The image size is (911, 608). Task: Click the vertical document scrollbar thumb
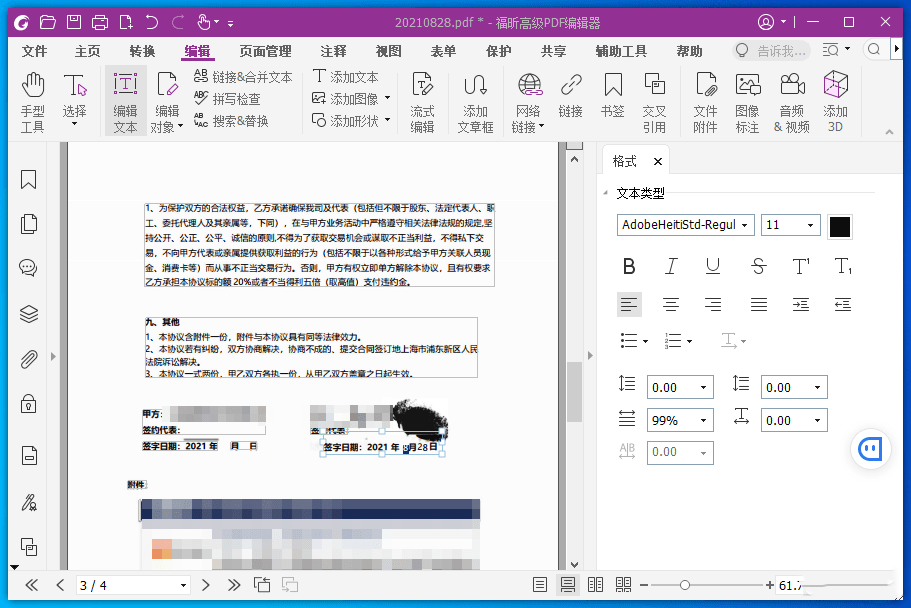click(x=574, y=392)
